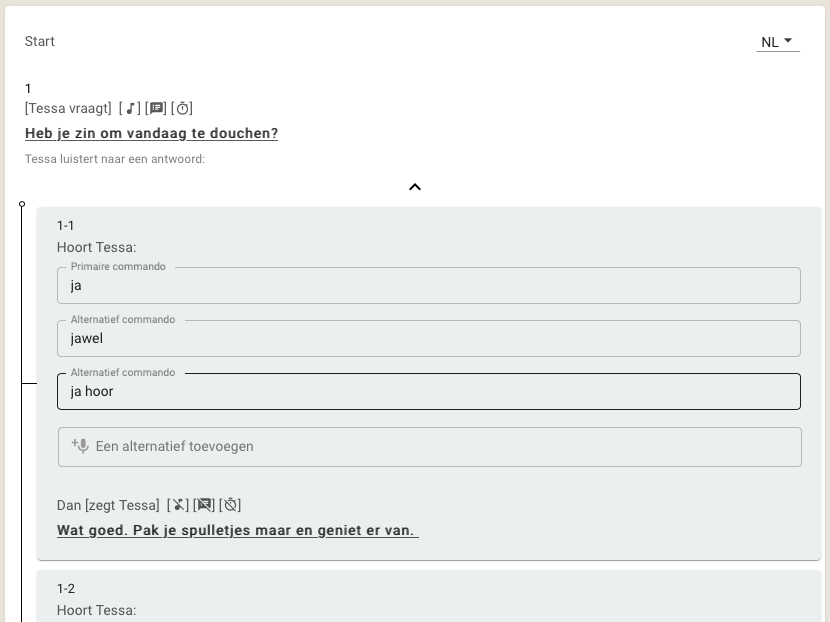Screen dimensions: 830x622
Task: Toggle the crossed-out message icon beside Dan zegt Tessa
Action: (204, 505)
